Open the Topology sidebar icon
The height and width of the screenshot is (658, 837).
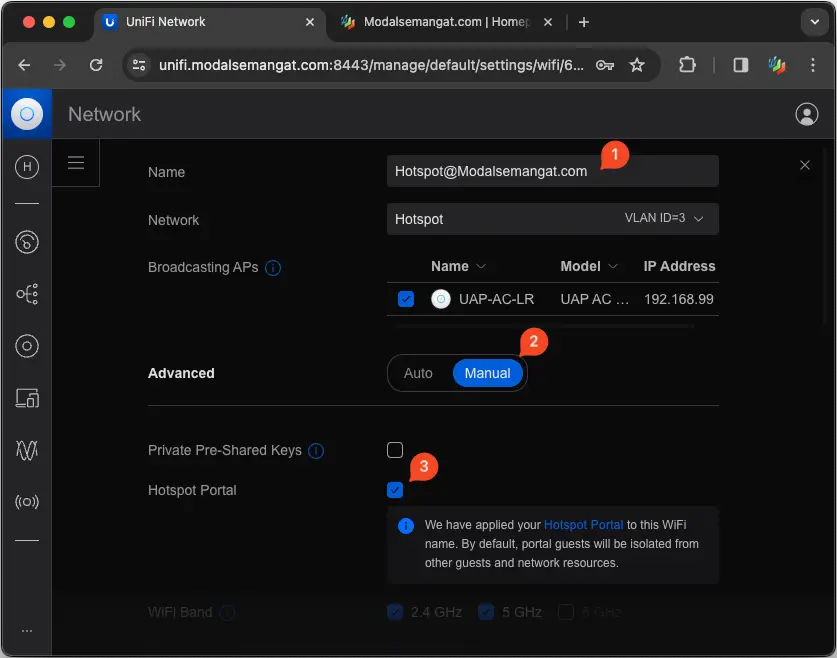tap(27, 294)
